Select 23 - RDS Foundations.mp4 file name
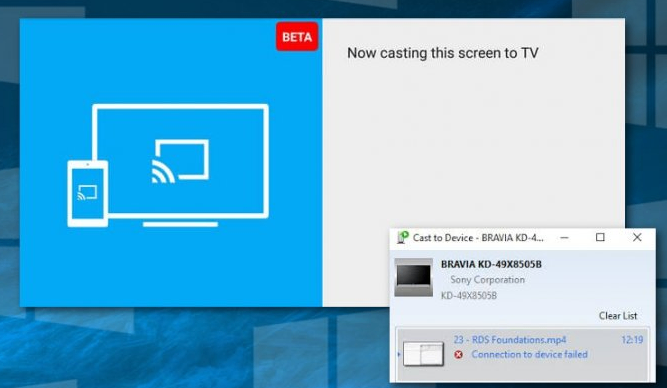667x388 pixels. click(x=510, y=340)
